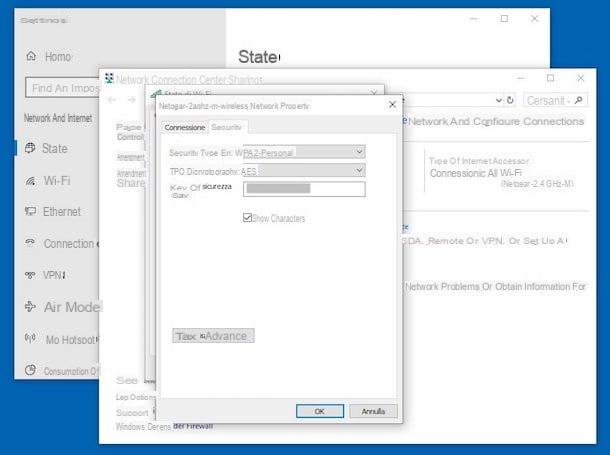Click the network security key field
Viewport: 610px width, 455px height.
click(304, 189)
